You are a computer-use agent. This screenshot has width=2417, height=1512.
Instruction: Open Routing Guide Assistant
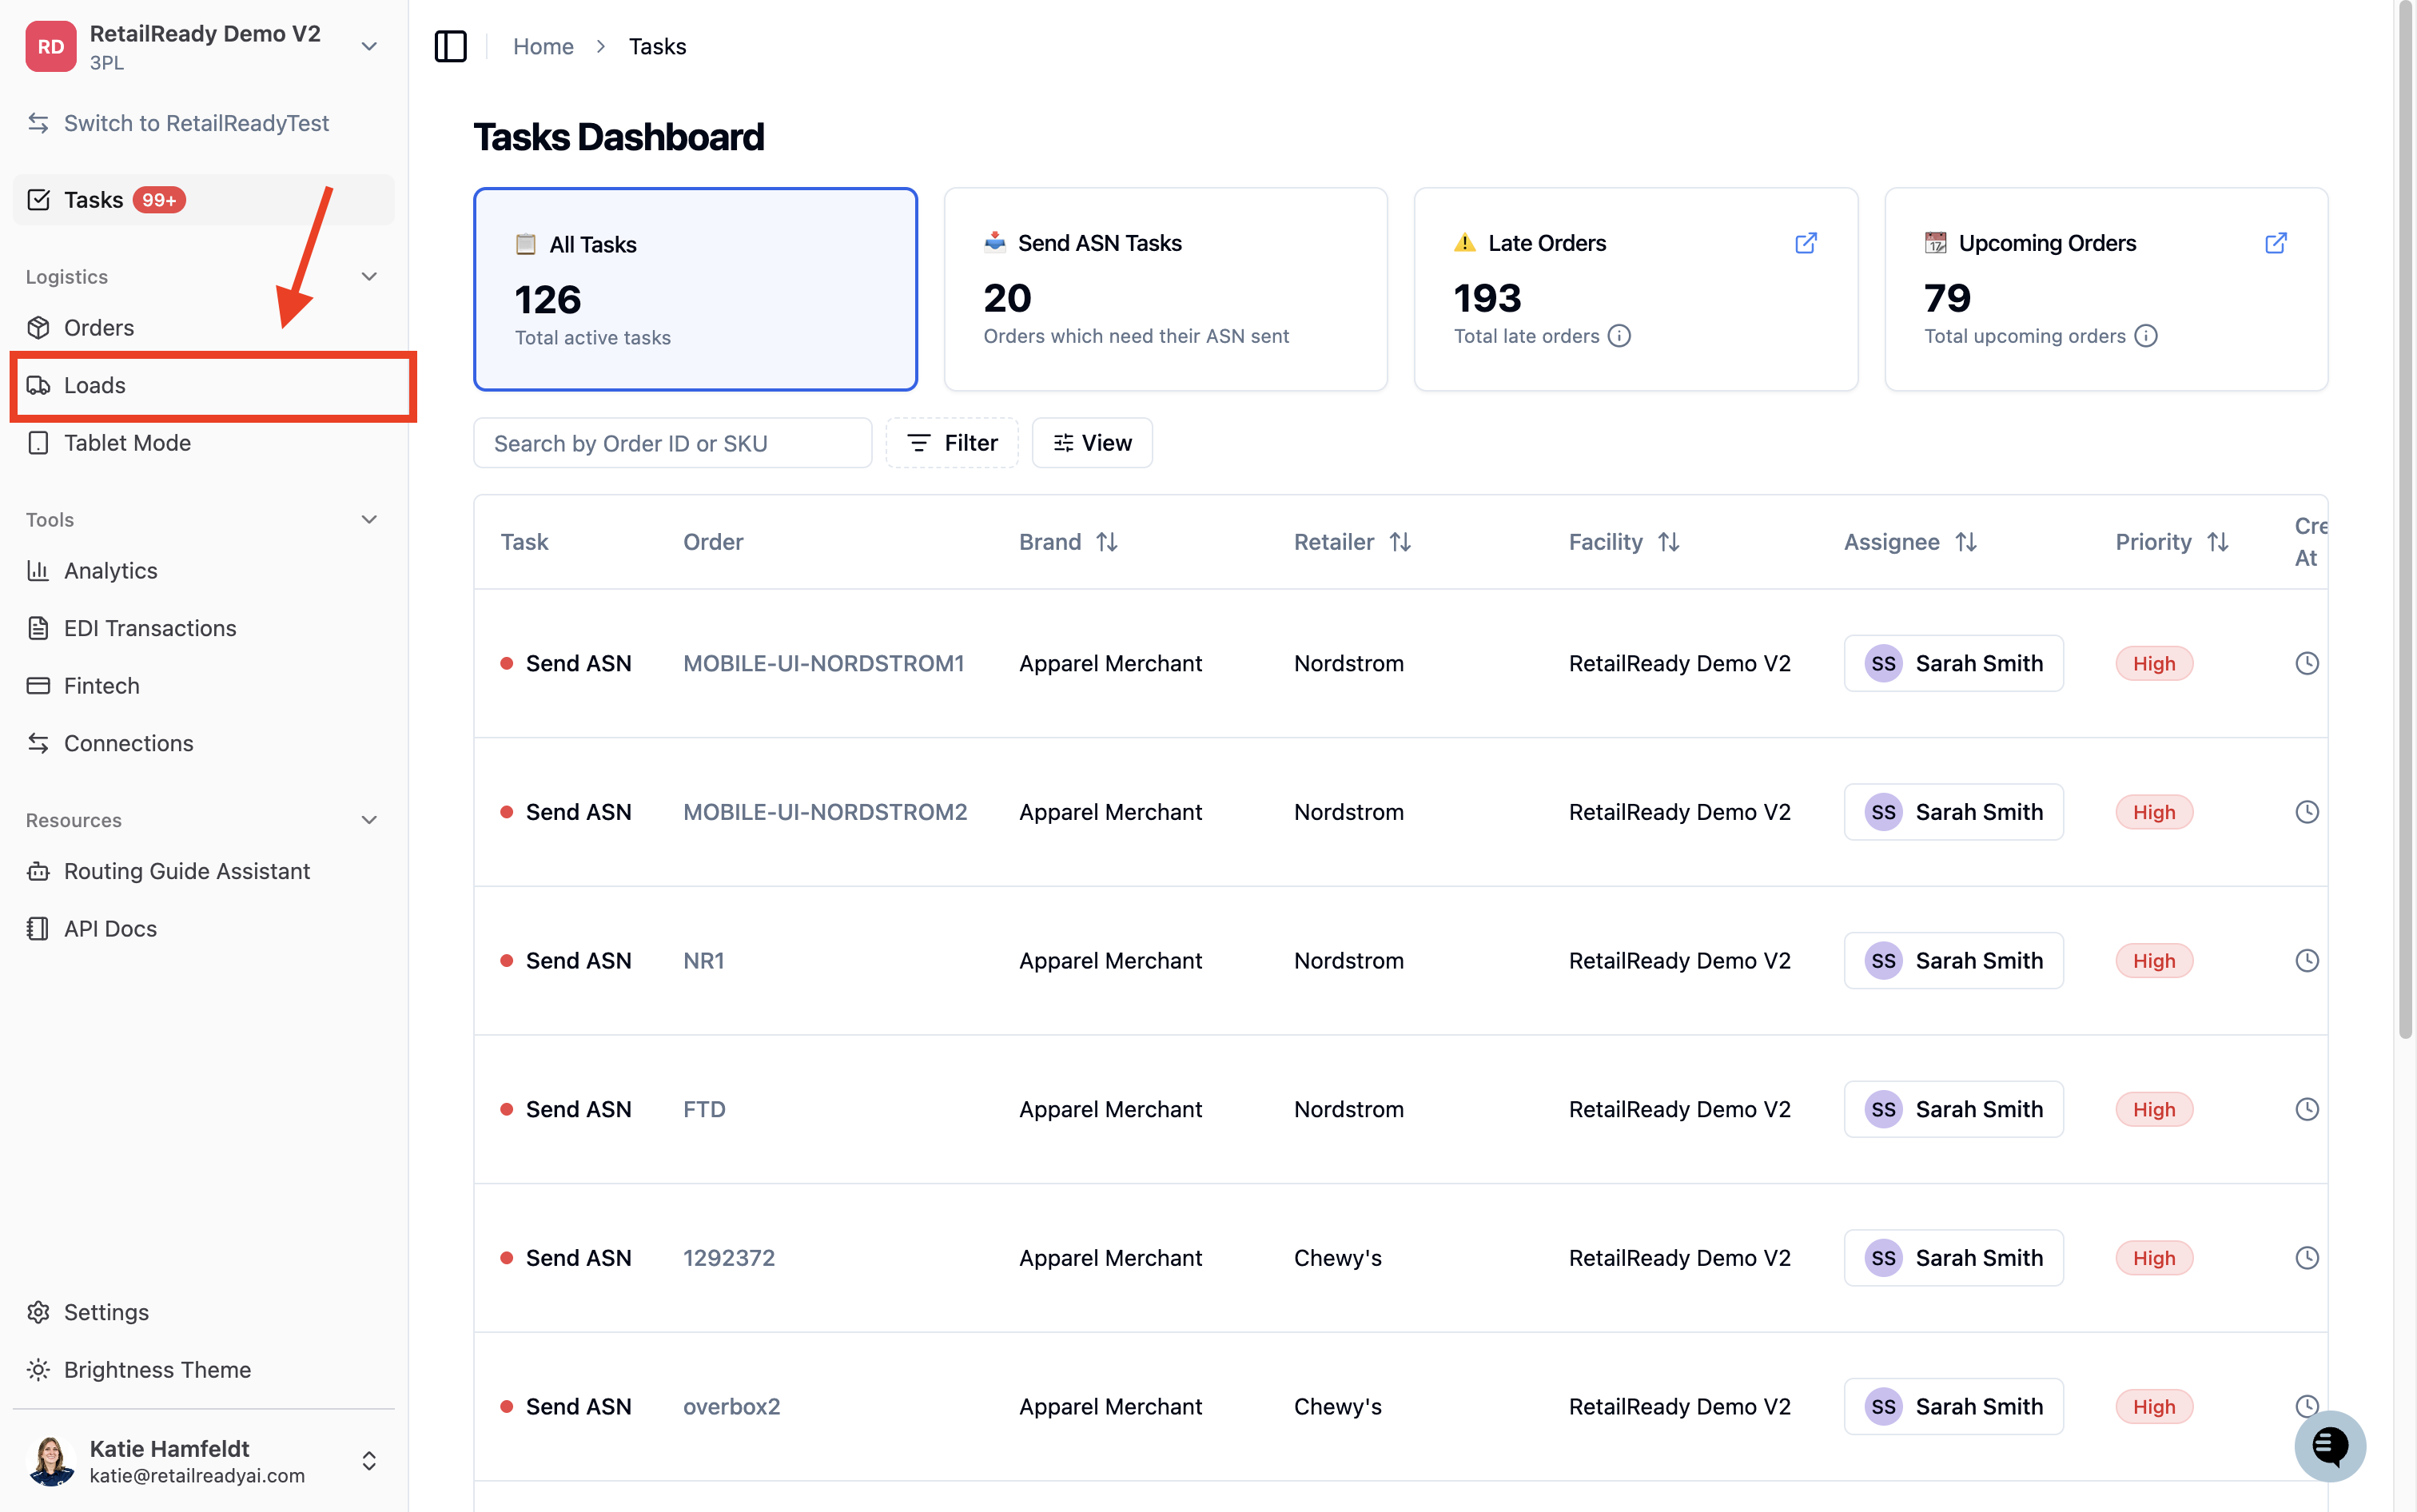pyautogui.click(x=204, y=871)
